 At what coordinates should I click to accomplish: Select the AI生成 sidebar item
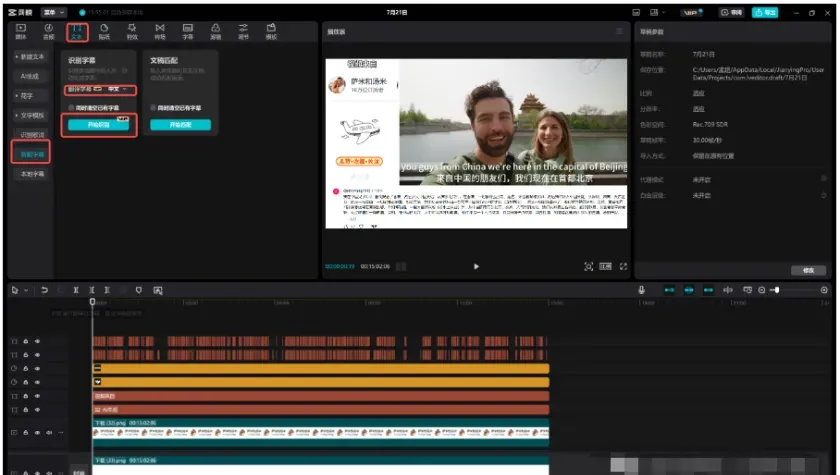(x=31, y=76)
